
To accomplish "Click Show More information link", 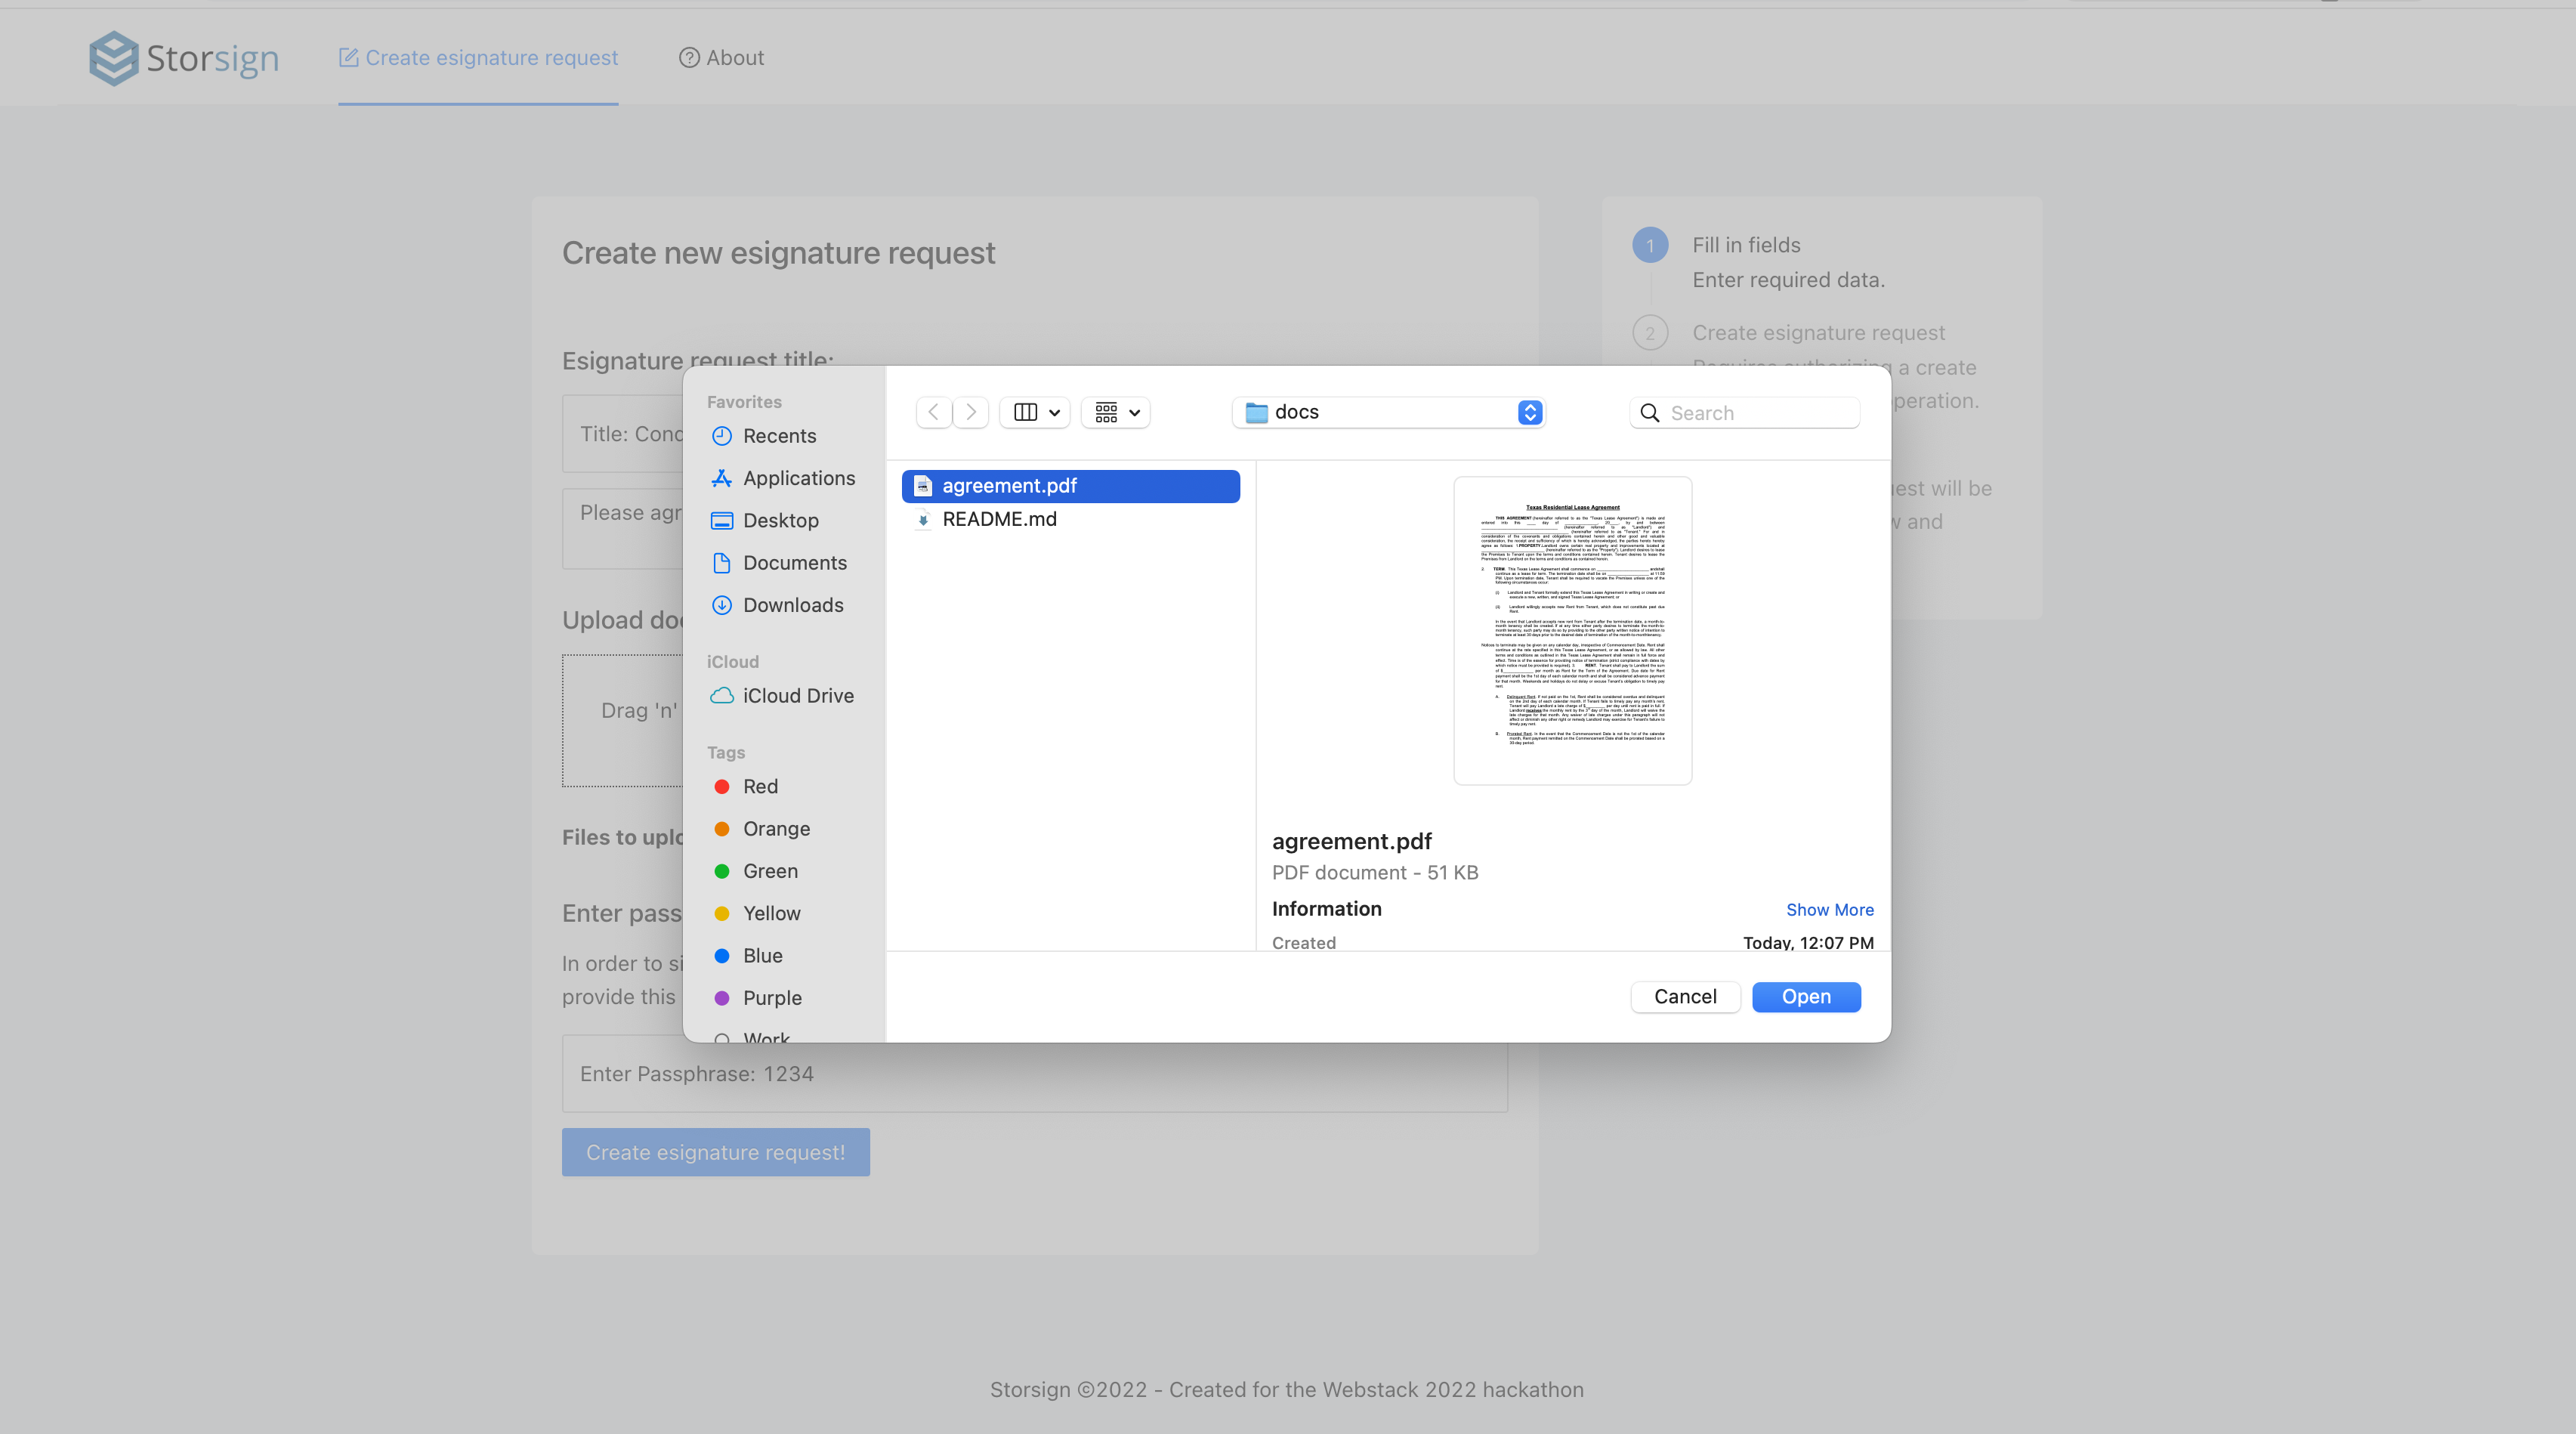I will point(1829,910).
